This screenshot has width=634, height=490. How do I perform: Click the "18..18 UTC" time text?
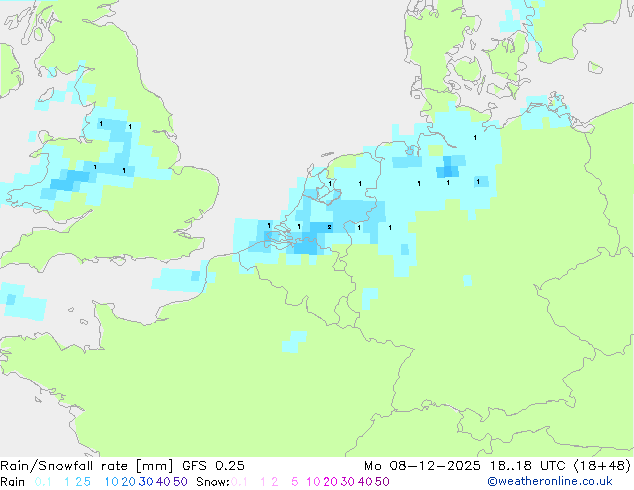[x=527, y=466]
